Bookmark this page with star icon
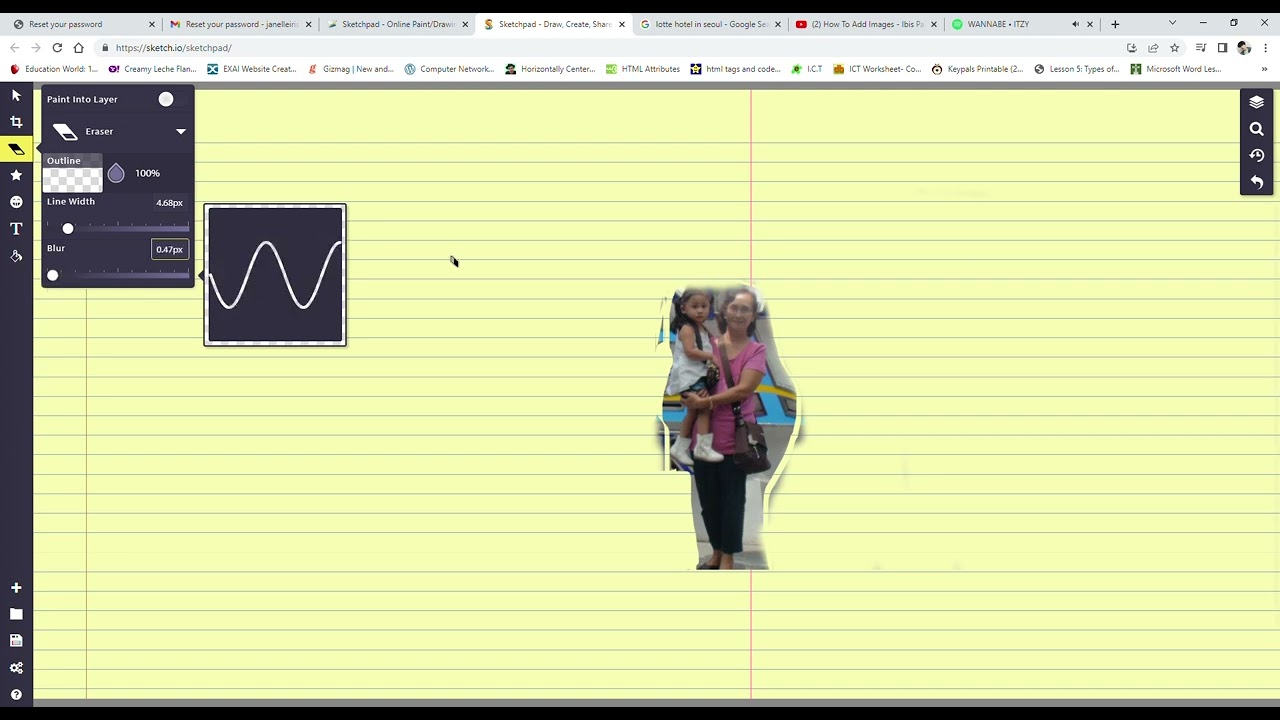This screenshot has height=720, width=1280. point(1174,47)
